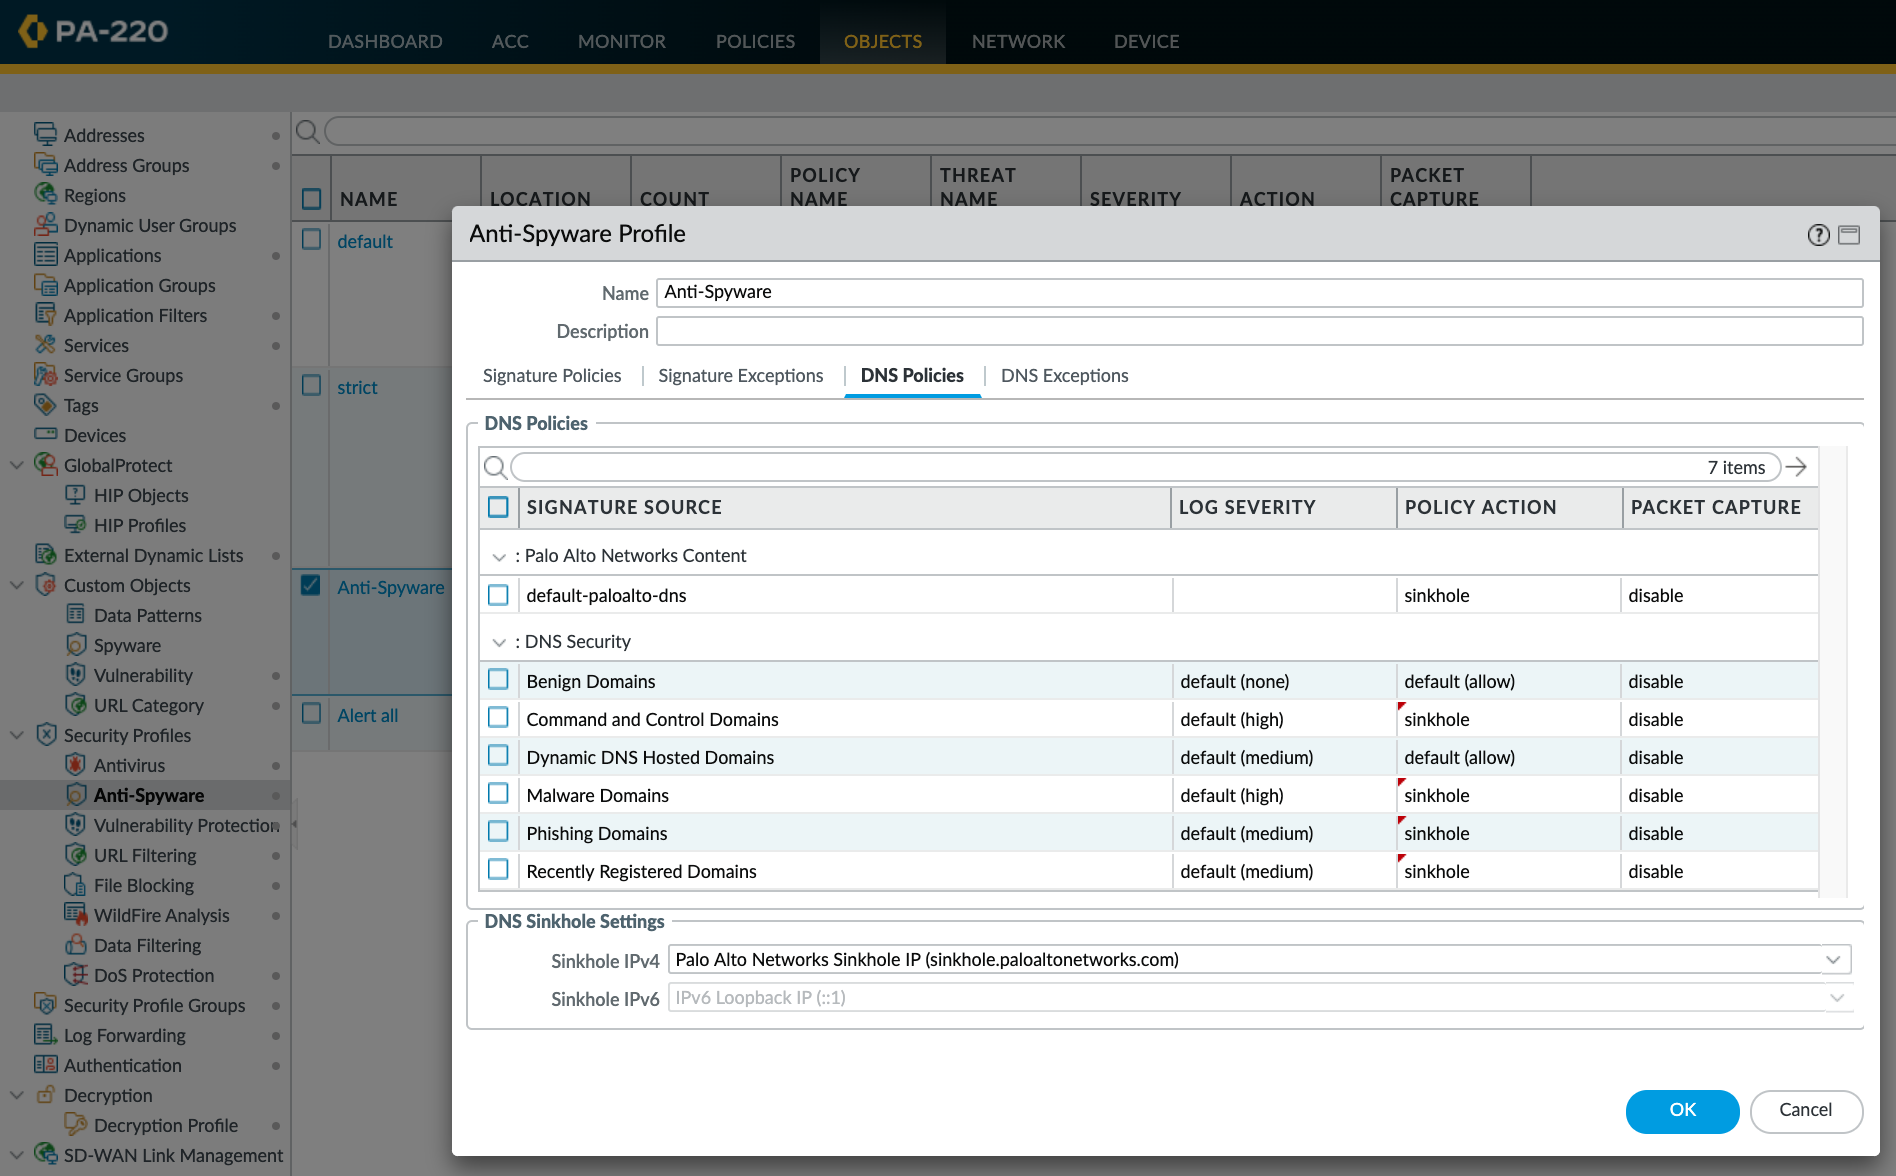1896x1176 pixels.
Task: Select the URL Filtering profile icon
Action: pos(76,855)
